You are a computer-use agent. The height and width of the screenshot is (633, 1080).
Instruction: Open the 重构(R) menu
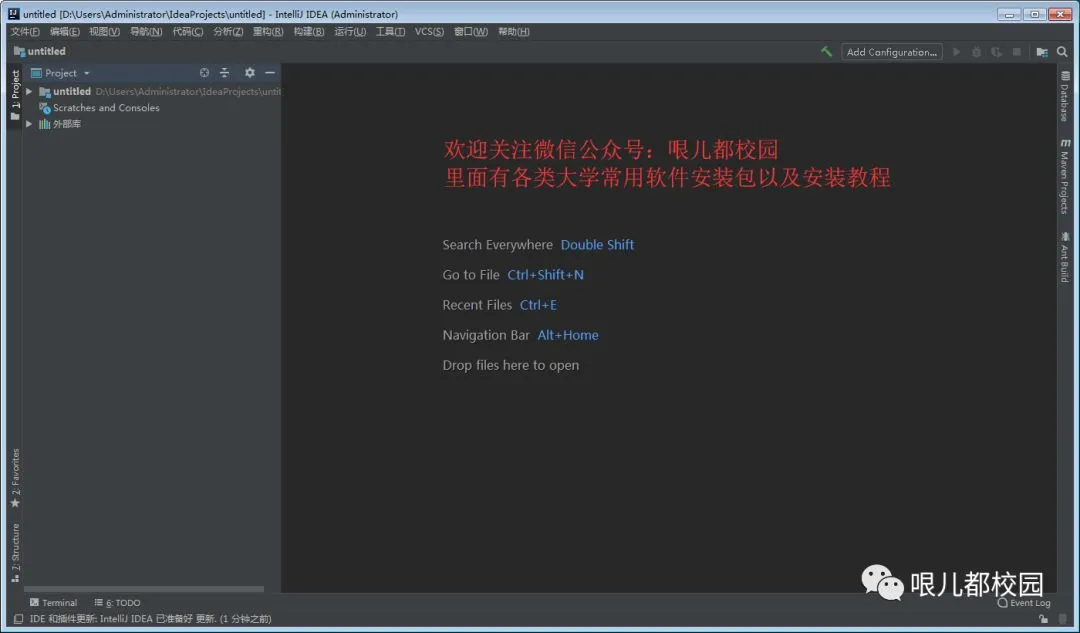click(x=268, y=32)
